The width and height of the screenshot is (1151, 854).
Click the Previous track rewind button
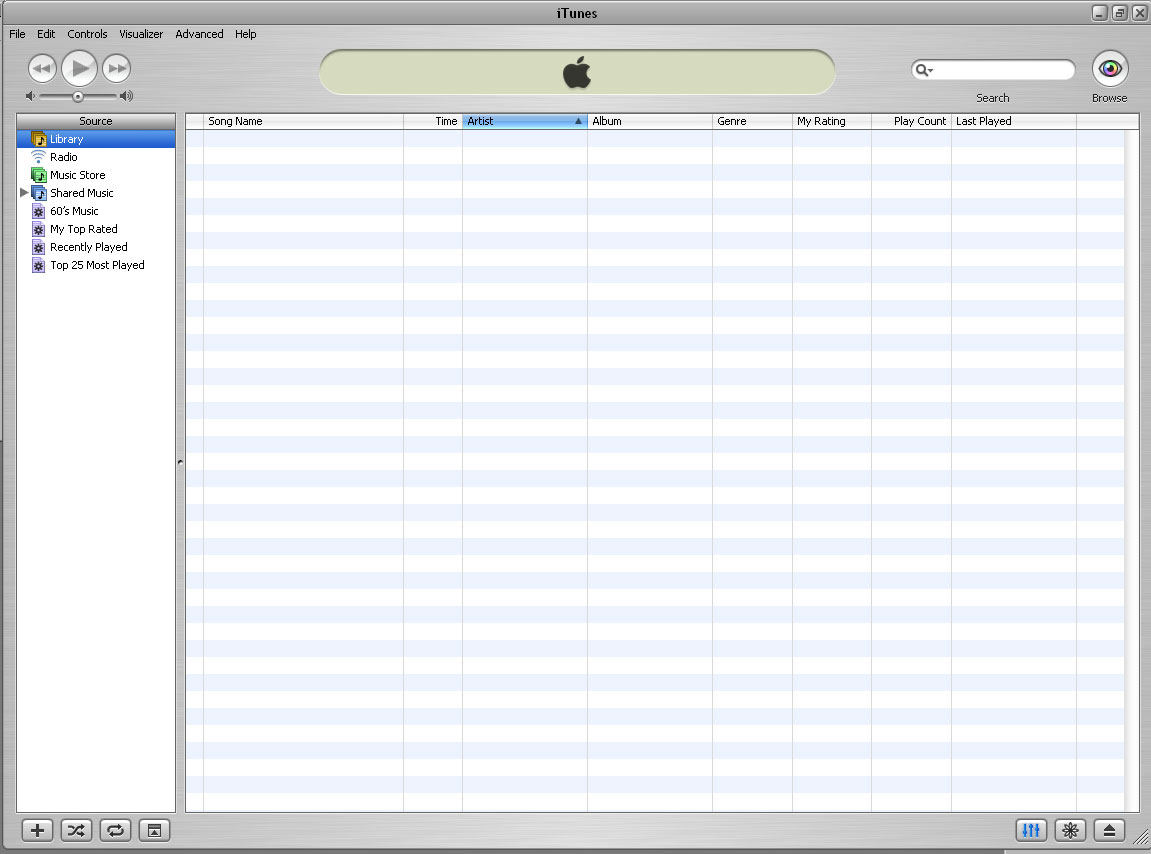[43, 68]
